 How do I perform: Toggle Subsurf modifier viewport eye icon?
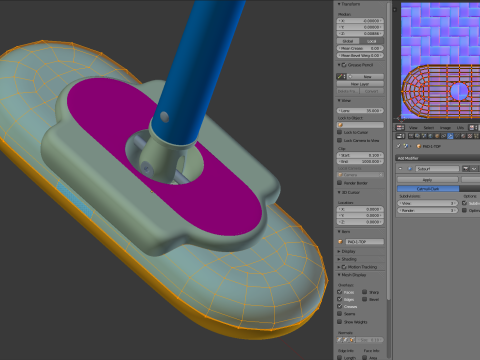point(473,169)
